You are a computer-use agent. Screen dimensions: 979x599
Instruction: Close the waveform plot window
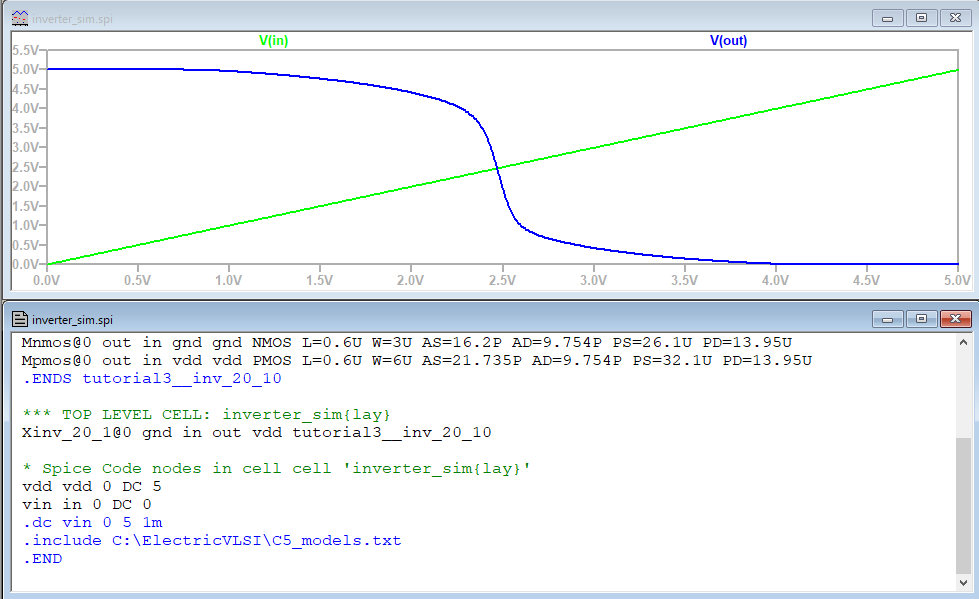pos(955,18)
